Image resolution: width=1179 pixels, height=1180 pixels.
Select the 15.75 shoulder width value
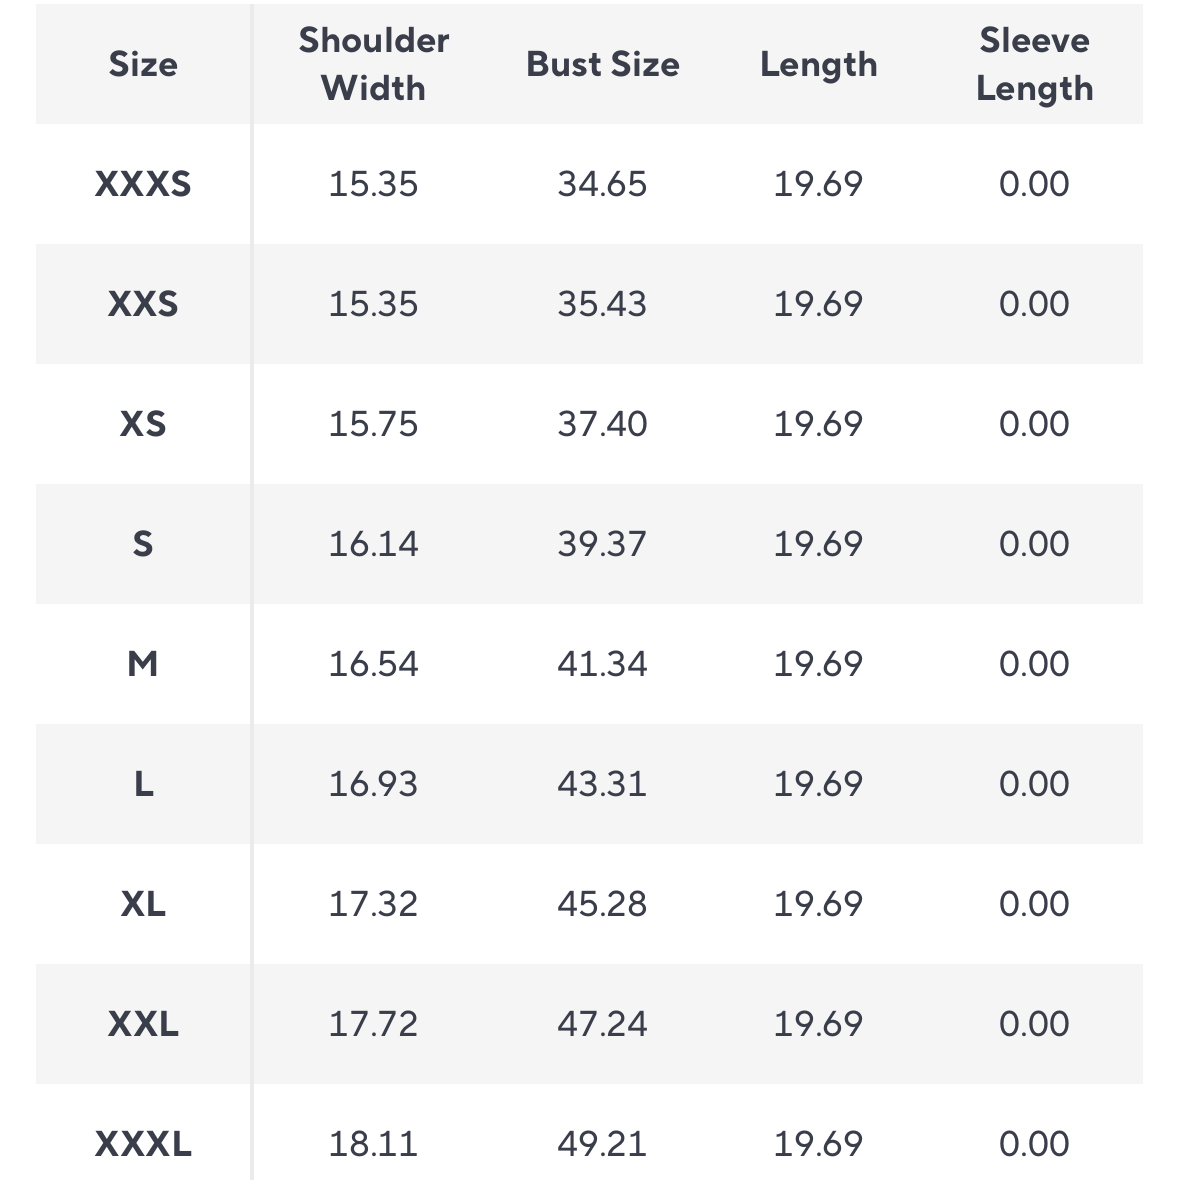click(373, 424)
